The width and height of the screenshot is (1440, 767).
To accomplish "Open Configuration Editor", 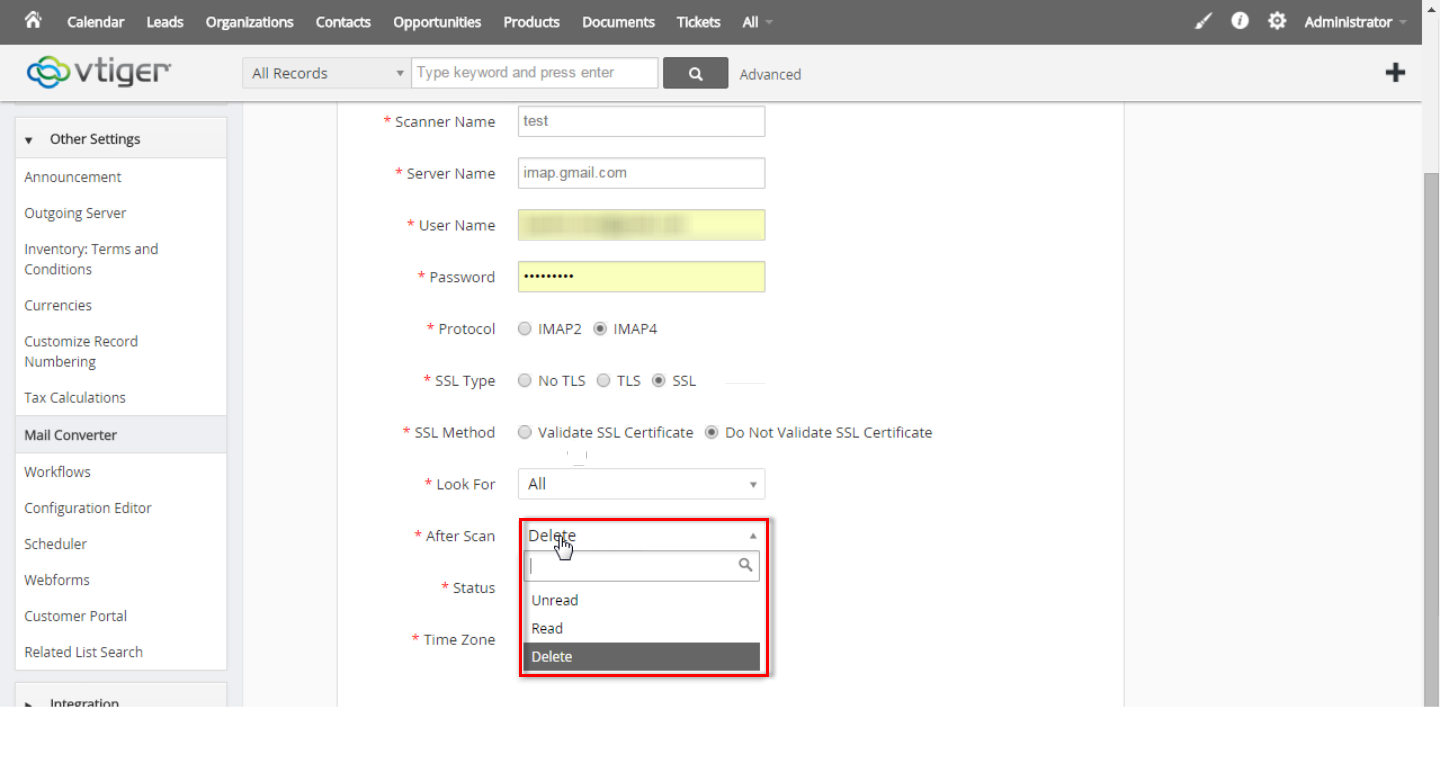I will 88,508.
